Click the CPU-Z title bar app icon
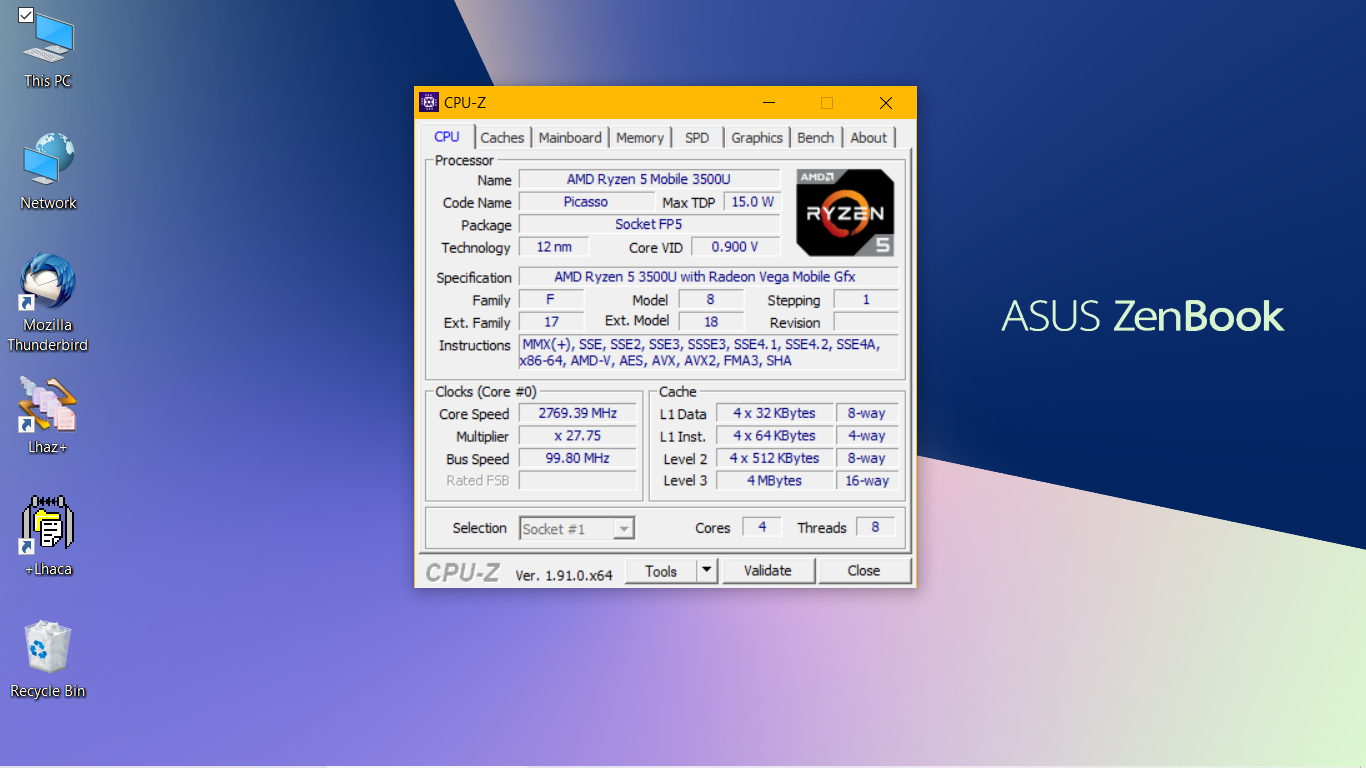The width and height of the screenshot is (1366, 768). tap(429, 102)
